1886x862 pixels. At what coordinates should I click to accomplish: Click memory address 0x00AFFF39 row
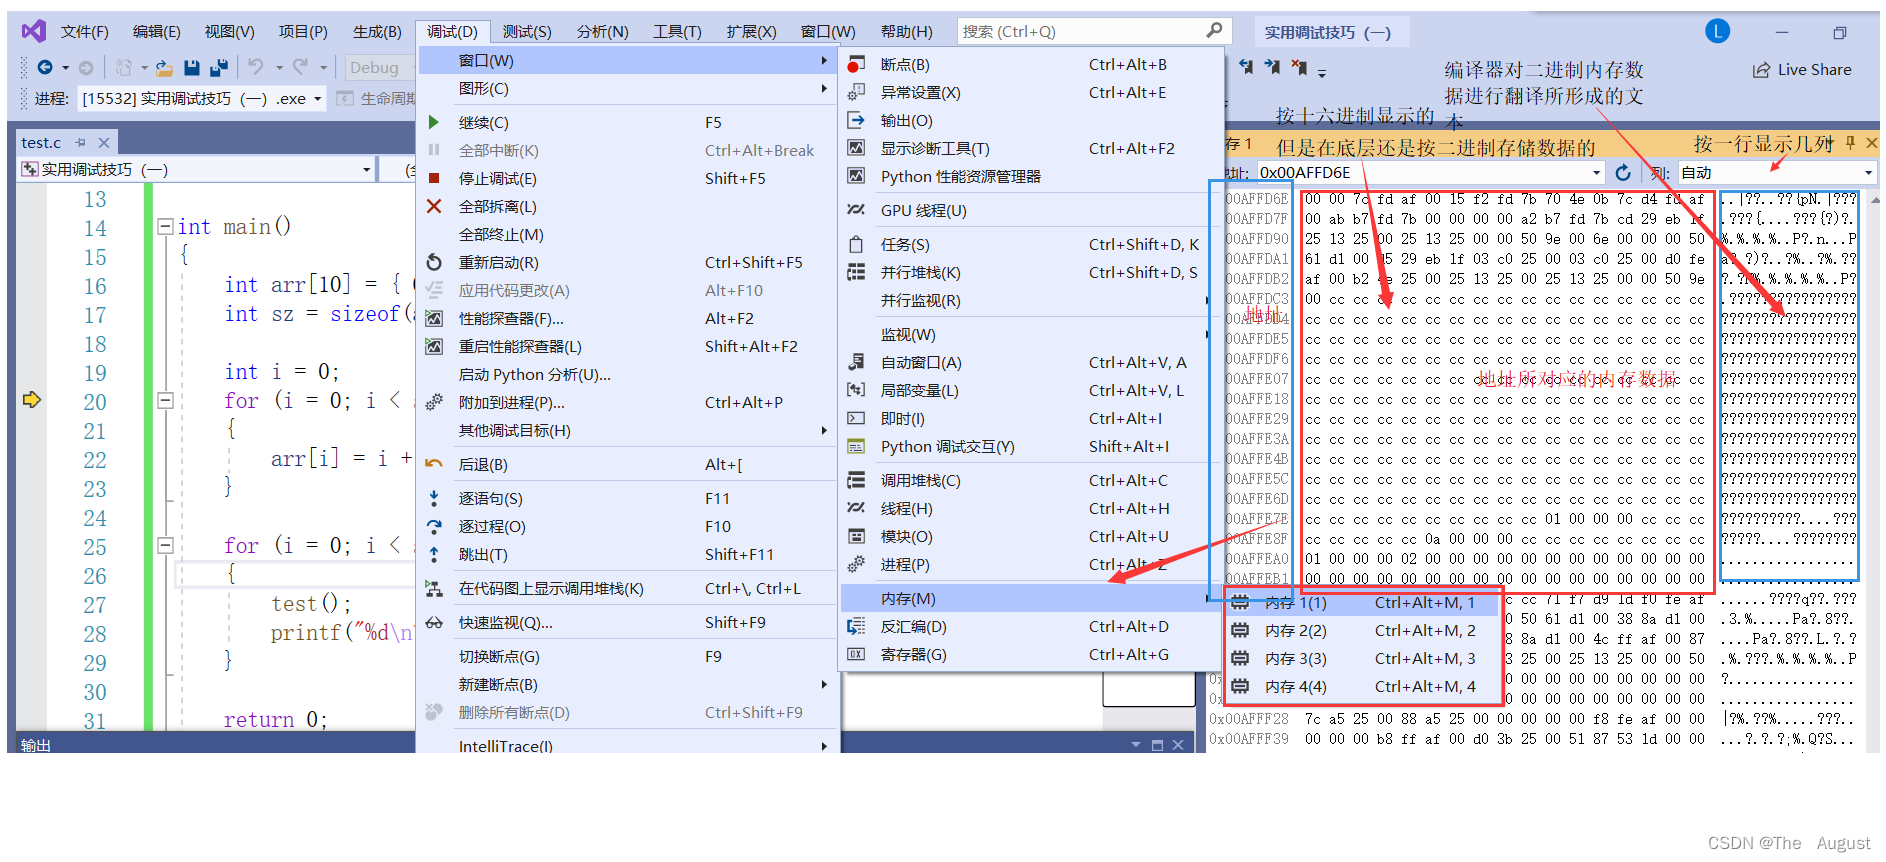pos(1530,739)
